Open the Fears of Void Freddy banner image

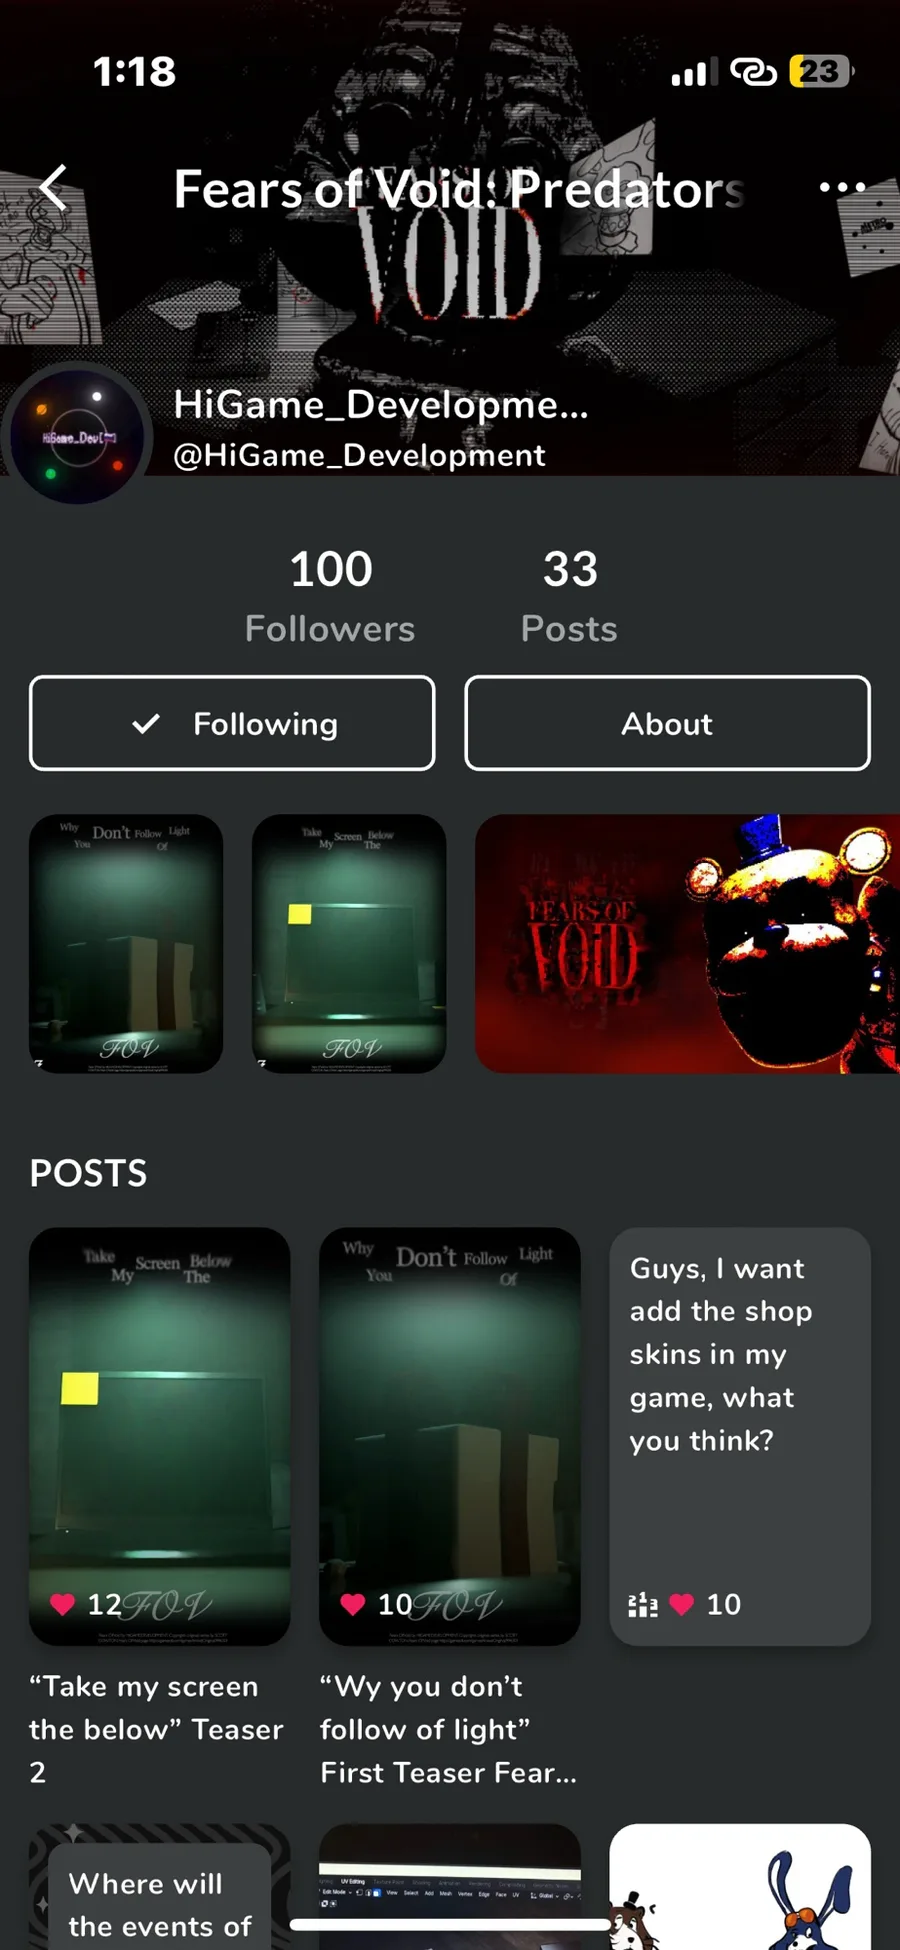tap(687, 943)
